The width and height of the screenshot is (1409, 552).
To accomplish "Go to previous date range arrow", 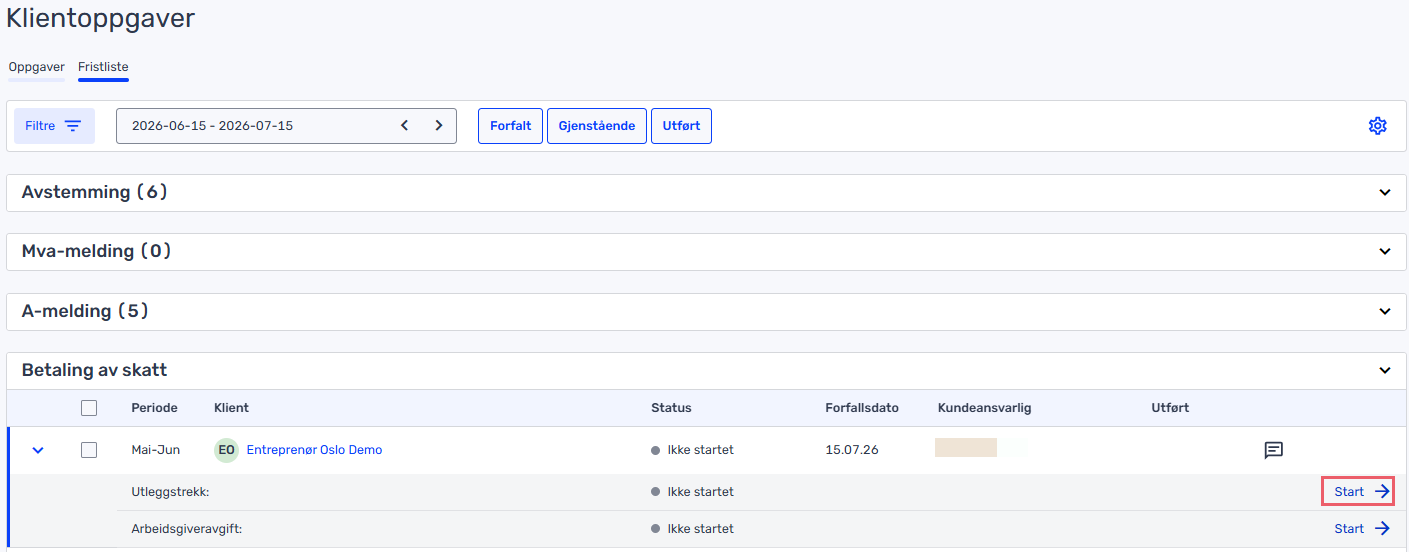I will click(405, 126).
